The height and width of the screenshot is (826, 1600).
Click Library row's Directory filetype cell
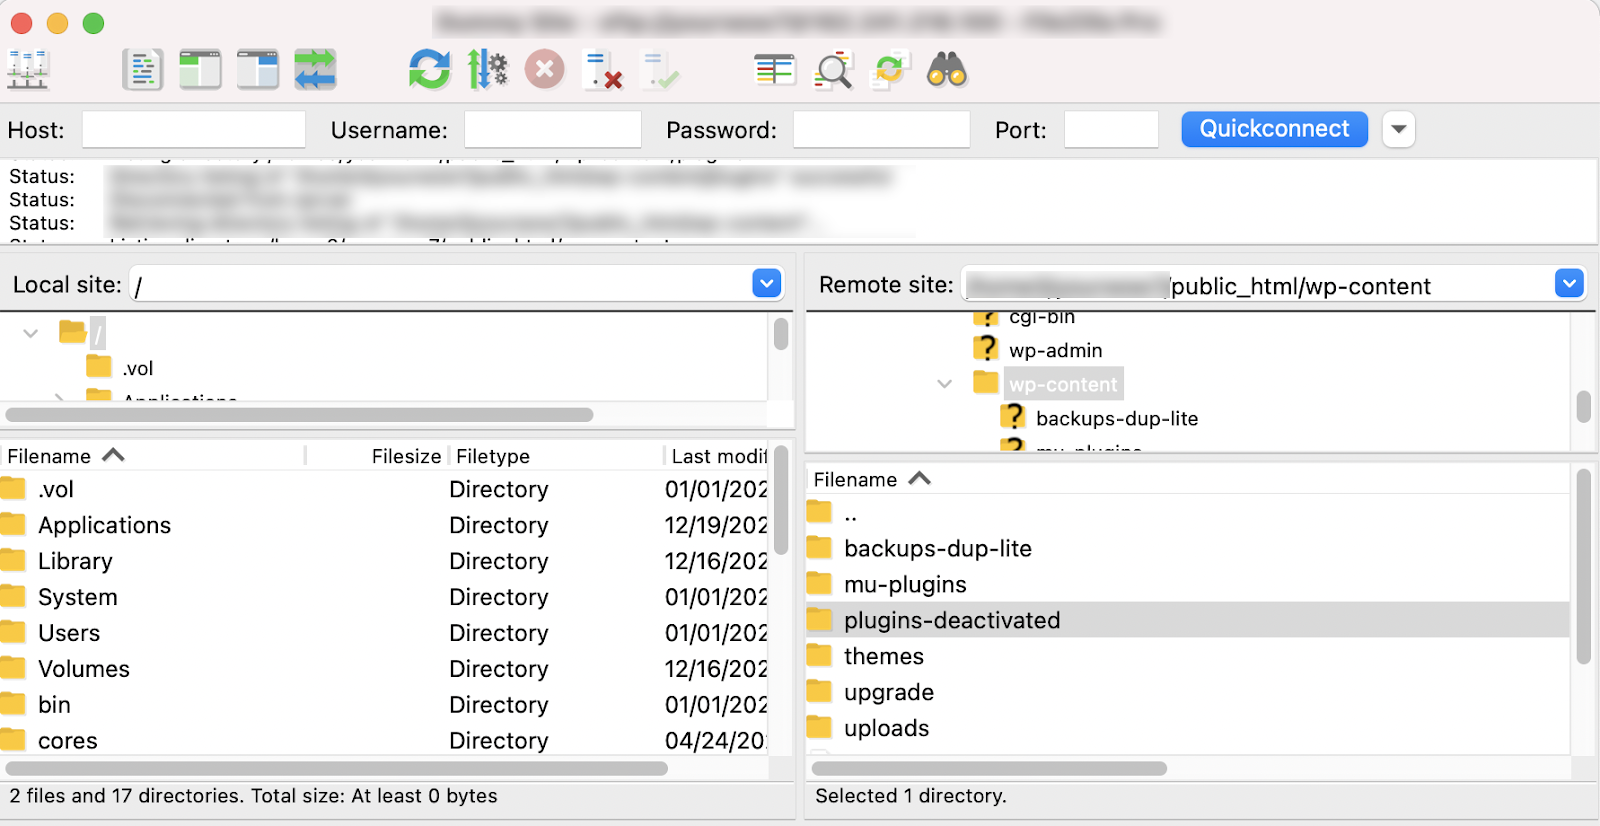point(499,561)
